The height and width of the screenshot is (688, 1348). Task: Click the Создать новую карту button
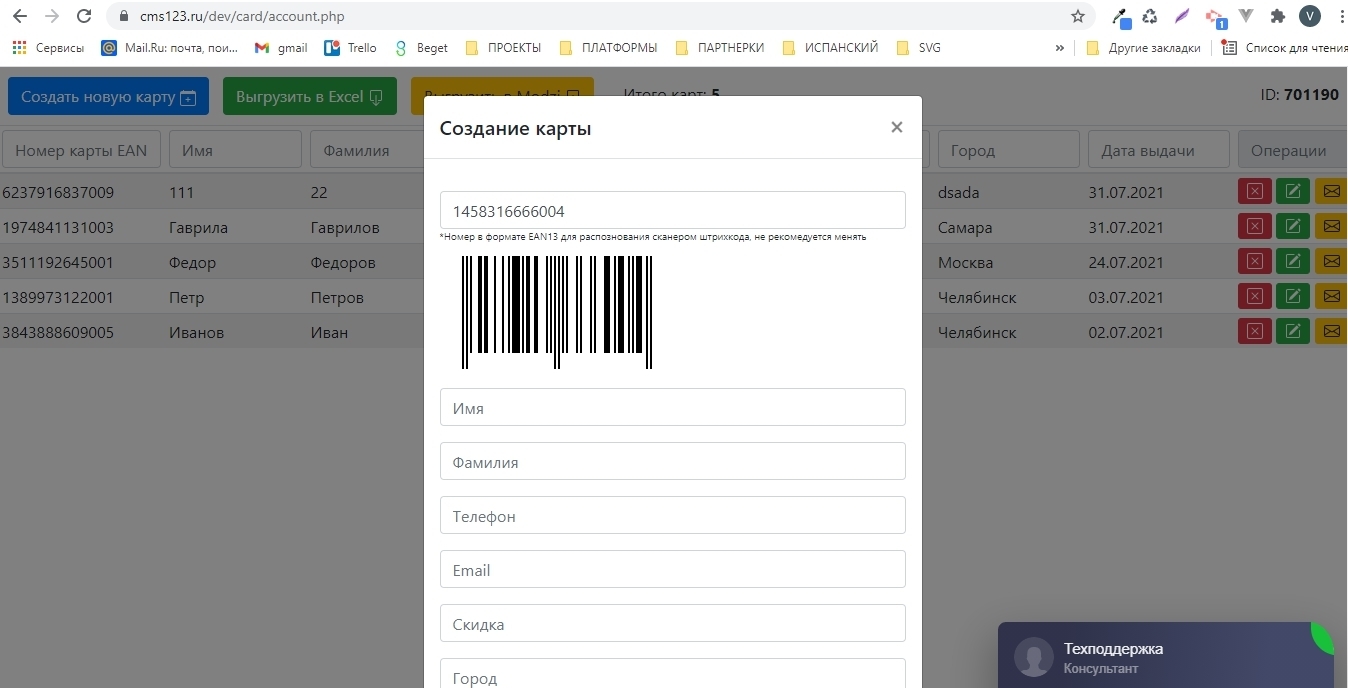pyautogui.click(x=108, y=97)
